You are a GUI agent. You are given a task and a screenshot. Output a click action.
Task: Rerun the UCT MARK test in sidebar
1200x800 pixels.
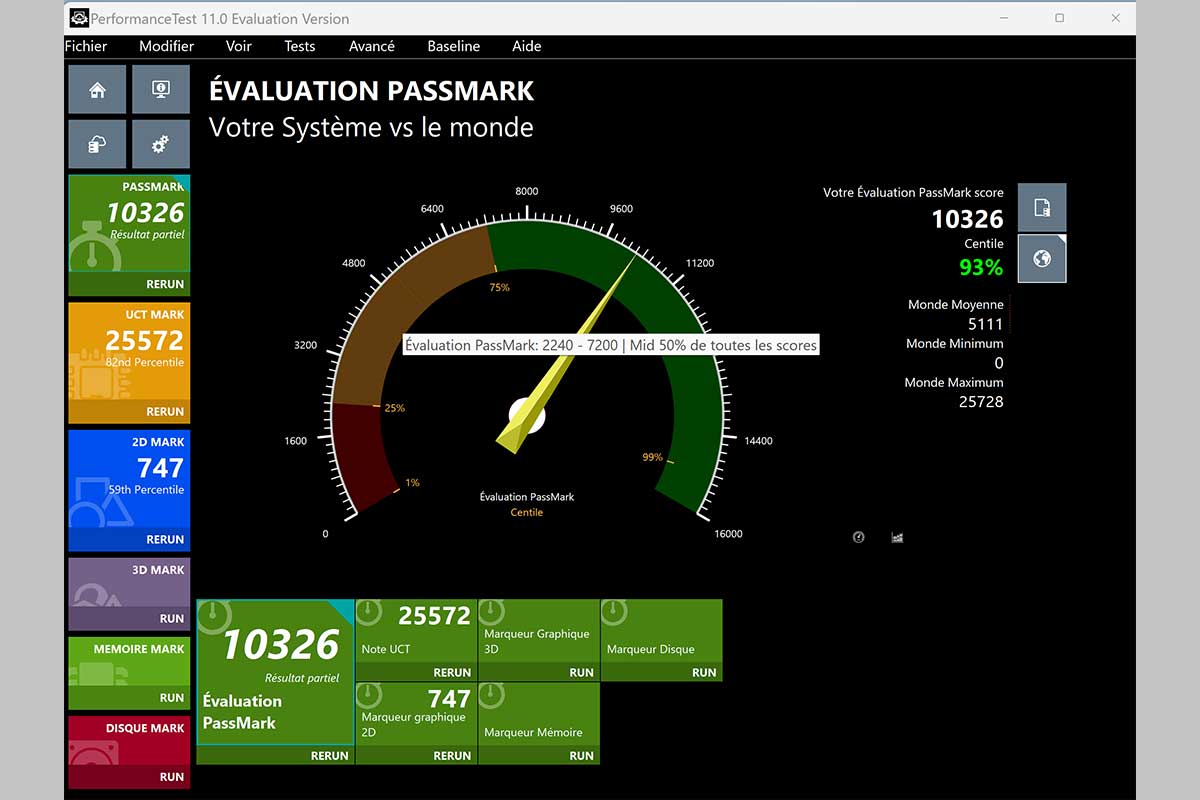pos(165,412)
